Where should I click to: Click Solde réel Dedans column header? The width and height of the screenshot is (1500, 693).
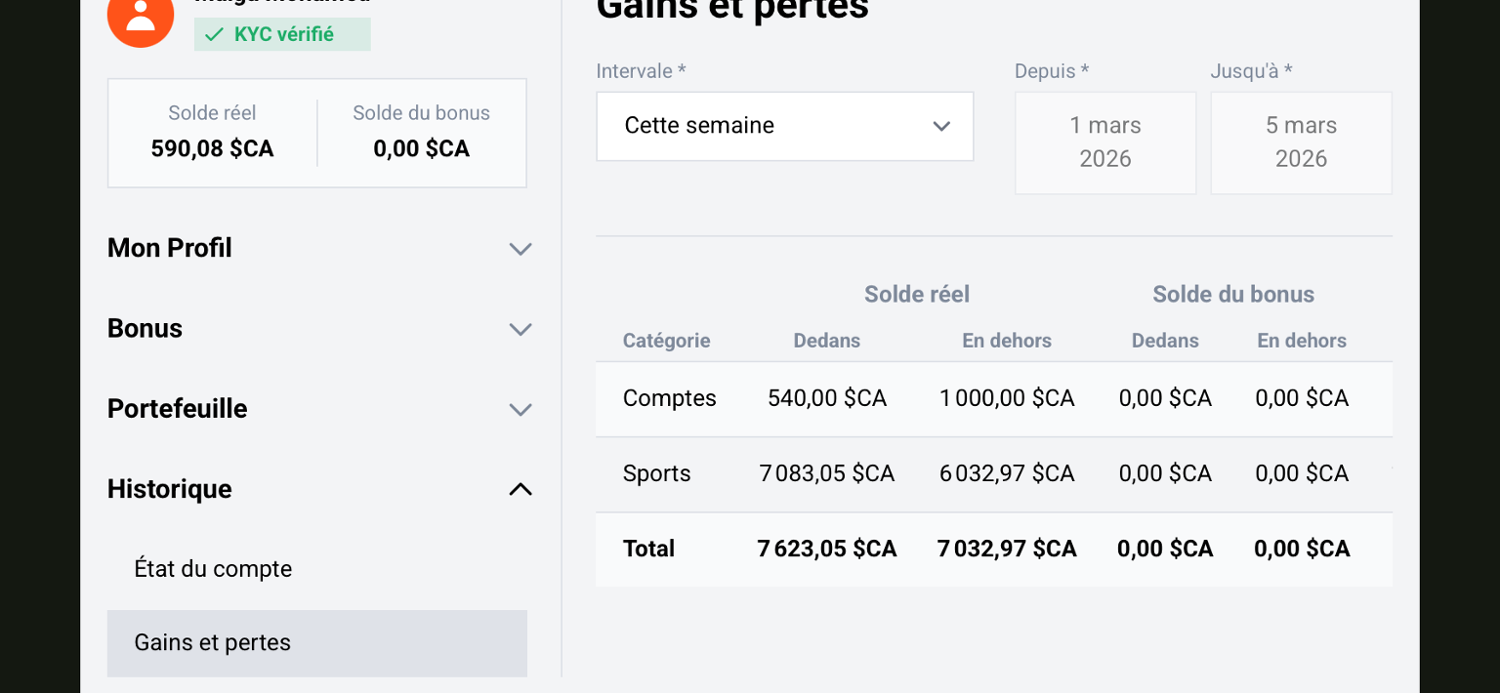tap(826, 341)
